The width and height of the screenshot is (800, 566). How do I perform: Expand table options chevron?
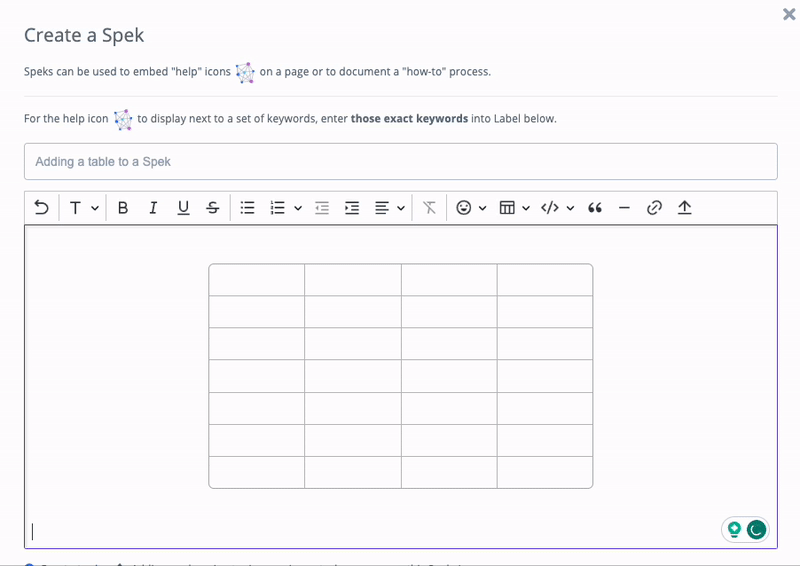pos(526,208)
